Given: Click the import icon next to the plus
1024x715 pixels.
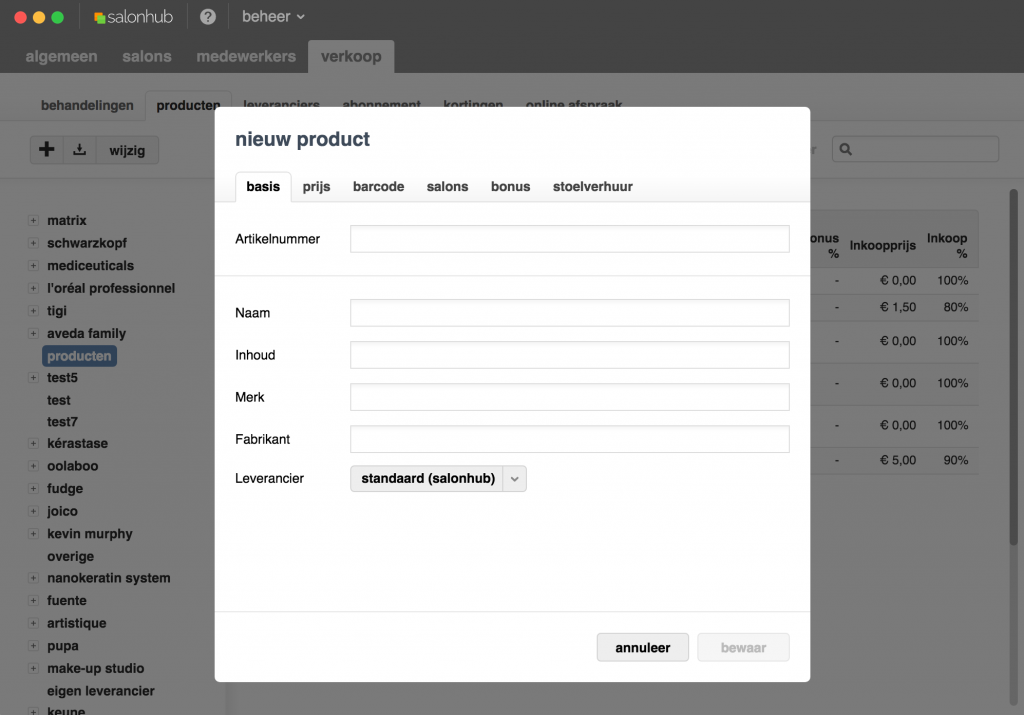Looking at the screenshot, I should (79, 149).
